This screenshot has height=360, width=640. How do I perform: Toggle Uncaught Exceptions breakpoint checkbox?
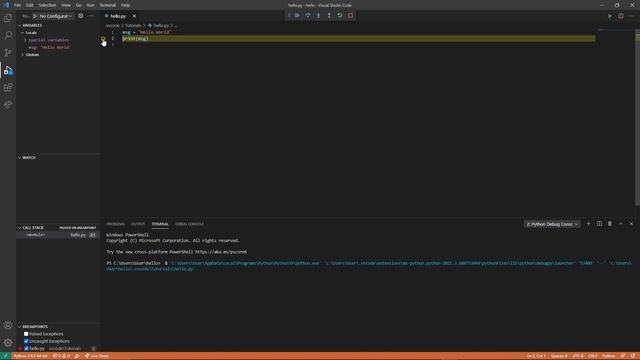[x=26, y=341]
